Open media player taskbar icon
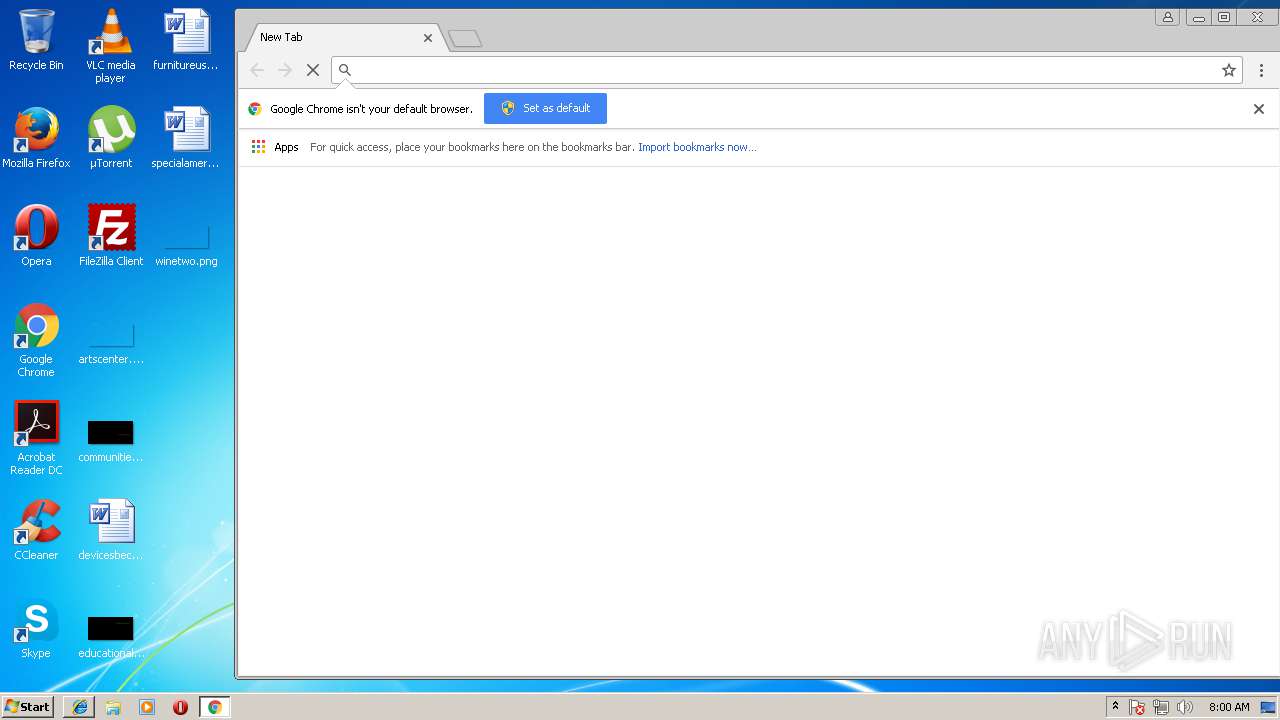The width and height of the screenshot is (1280, 720). (x=147, y=707)
